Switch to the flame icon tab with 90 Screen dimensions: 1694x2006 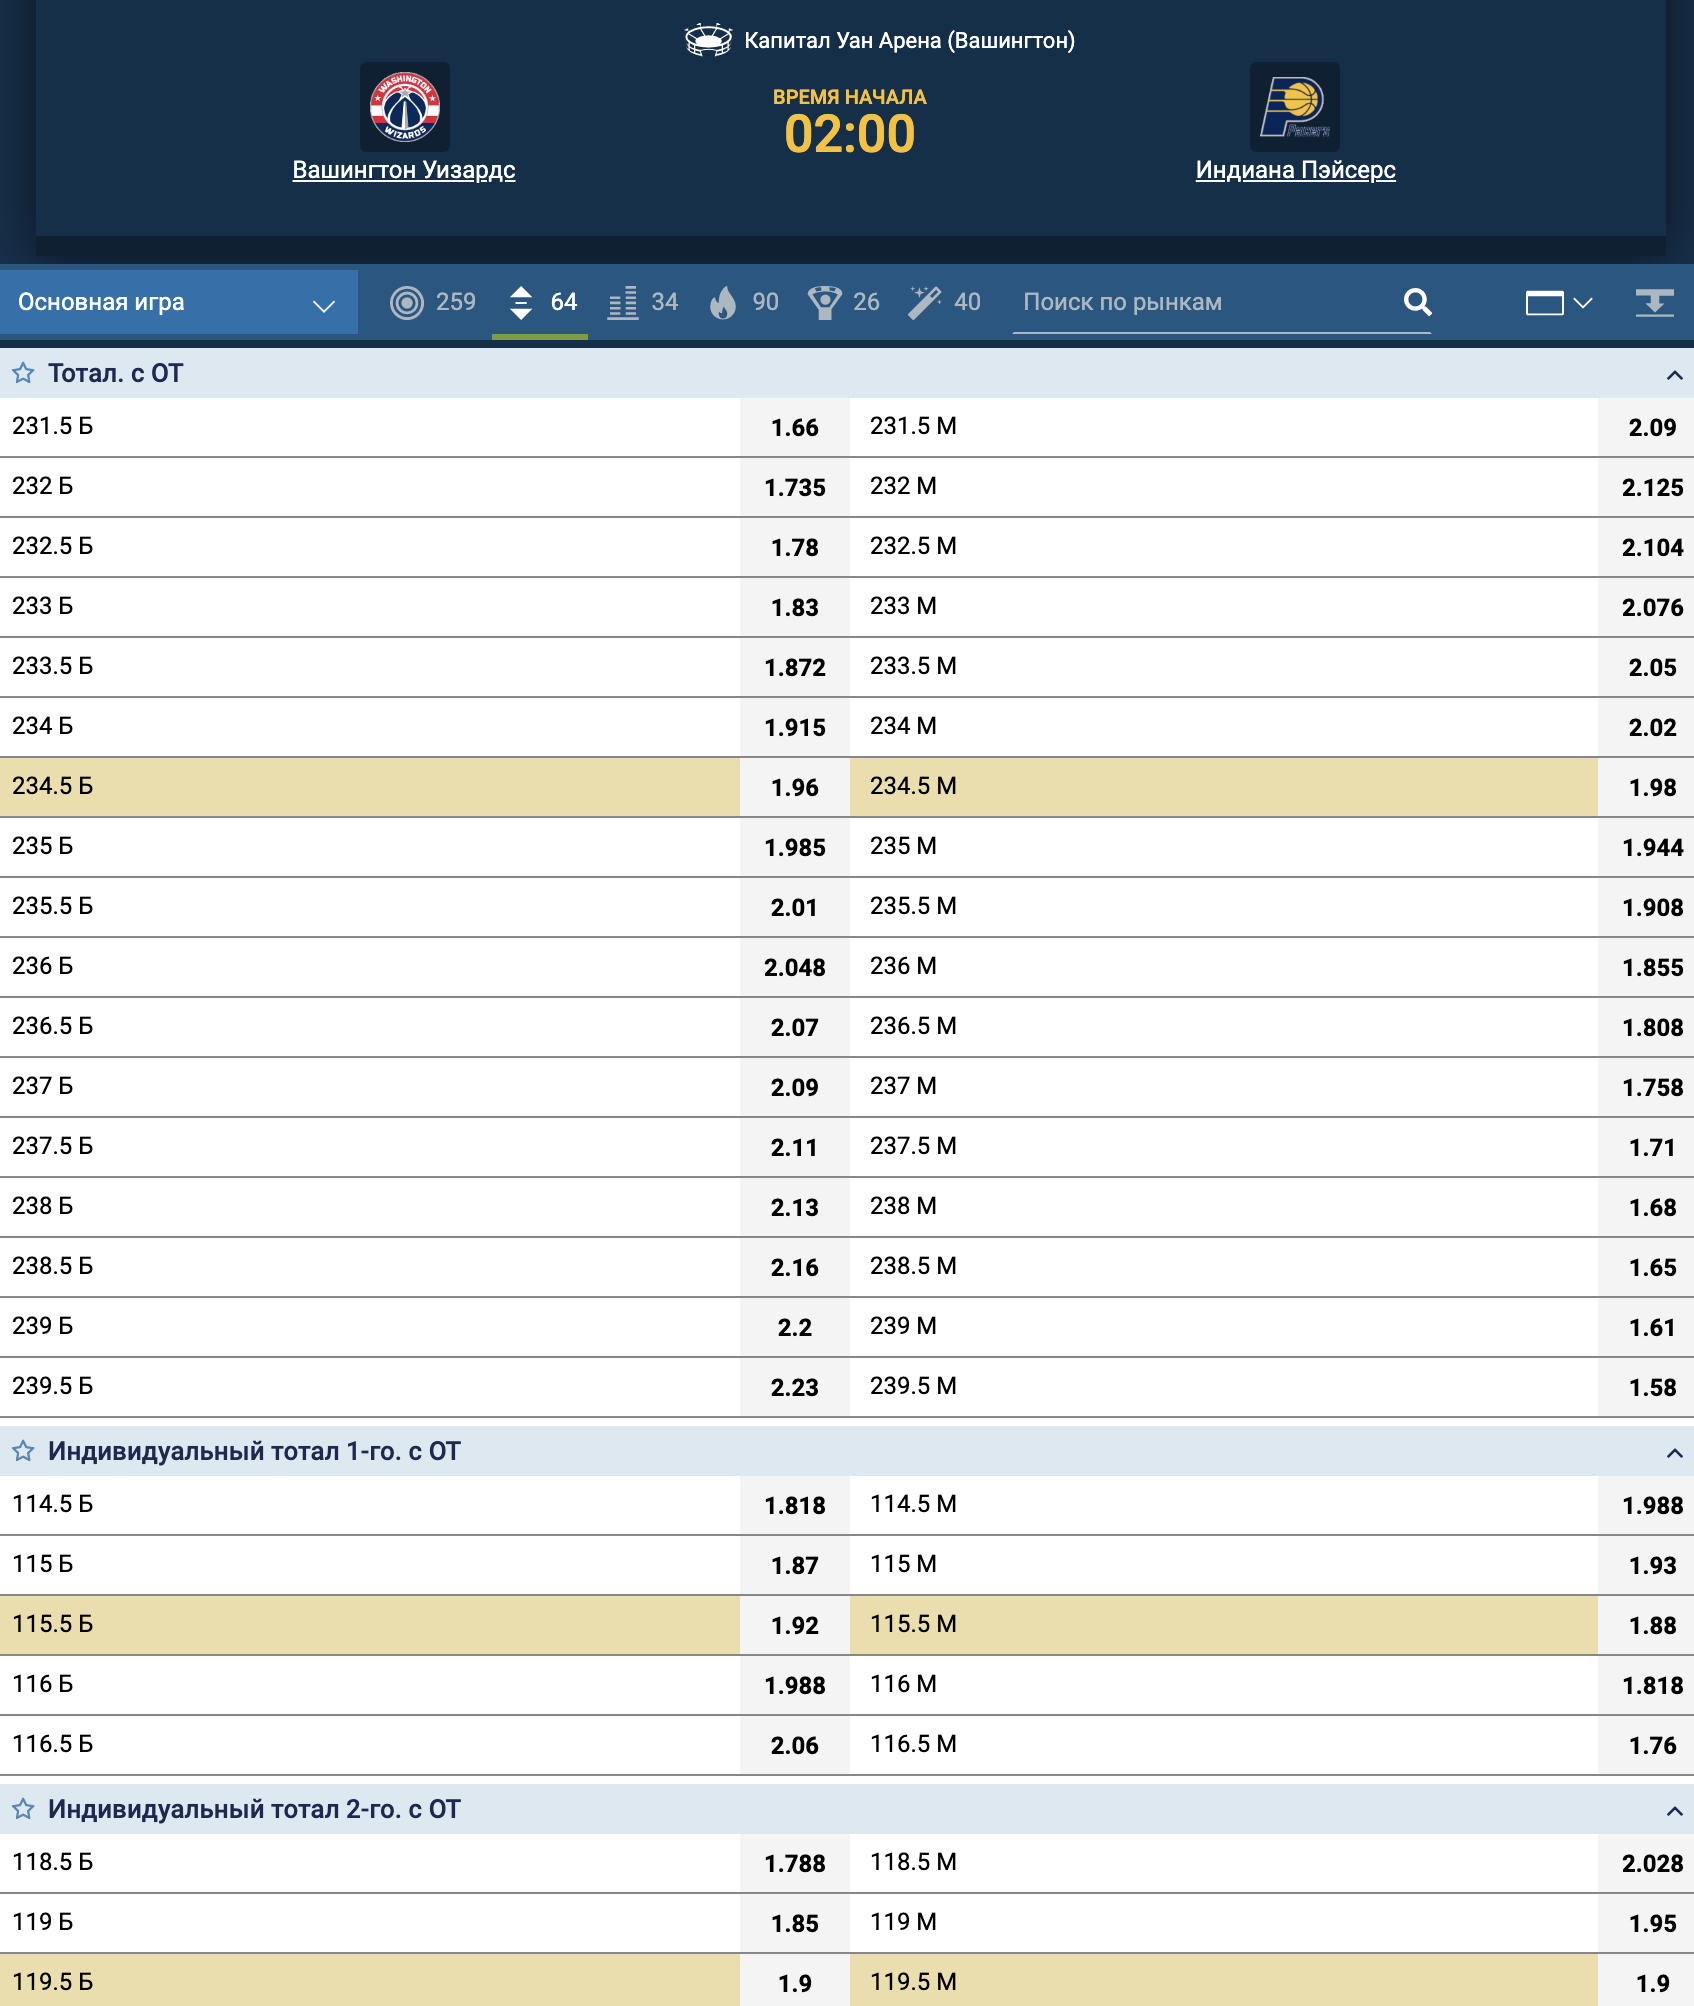pyautogui.click(x=743, y=302)
